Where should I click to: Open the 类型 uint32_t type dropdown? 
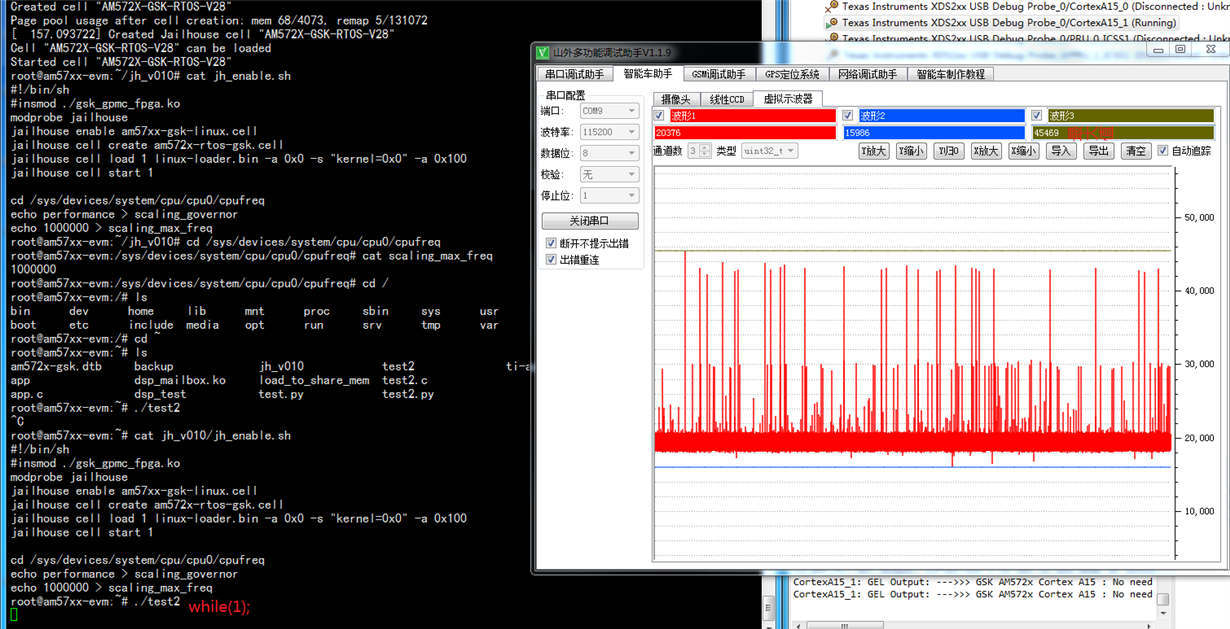click(769, 151)
